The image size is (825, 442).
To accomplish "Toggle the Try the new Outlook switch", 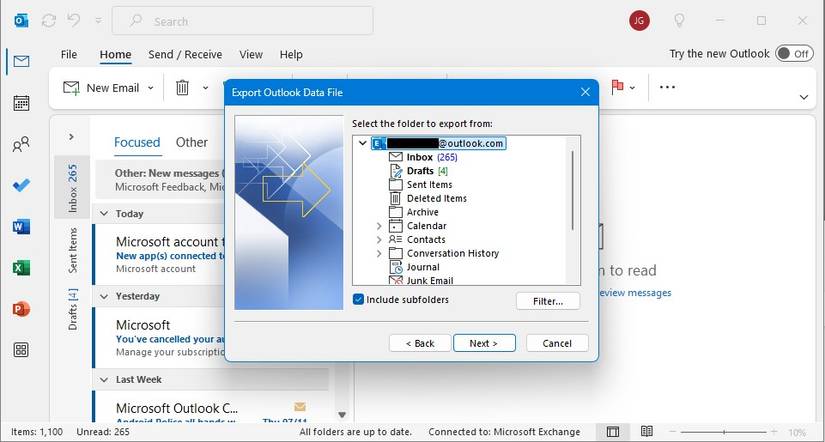I will click(794, 54).
